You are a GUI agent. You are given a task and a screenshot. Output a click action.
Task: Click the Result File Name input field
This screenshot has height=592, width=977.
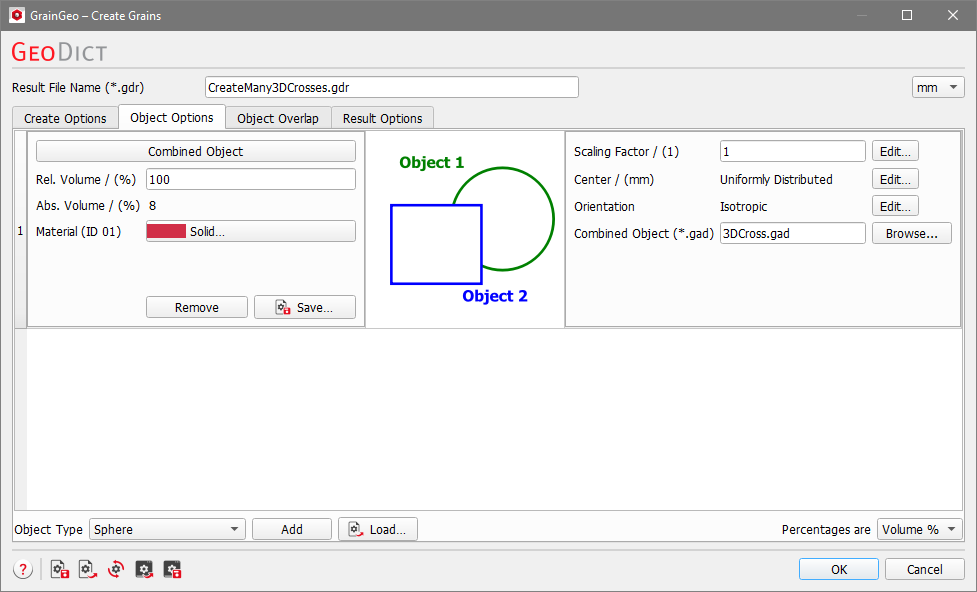coord(391,87)
